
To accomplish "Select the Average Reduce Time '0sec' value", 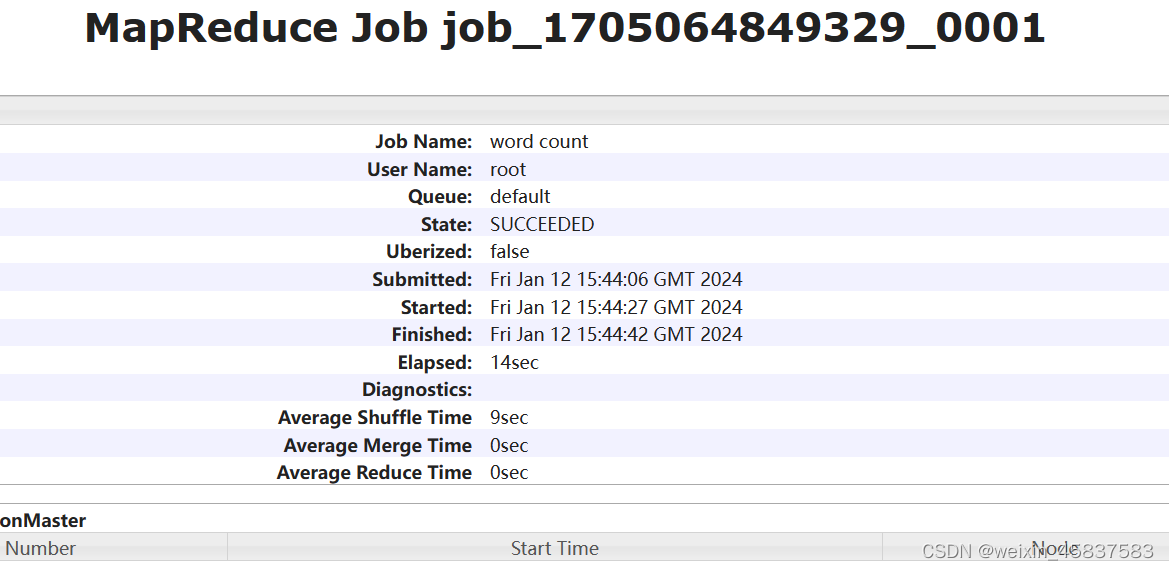I will tap(508, 472).
